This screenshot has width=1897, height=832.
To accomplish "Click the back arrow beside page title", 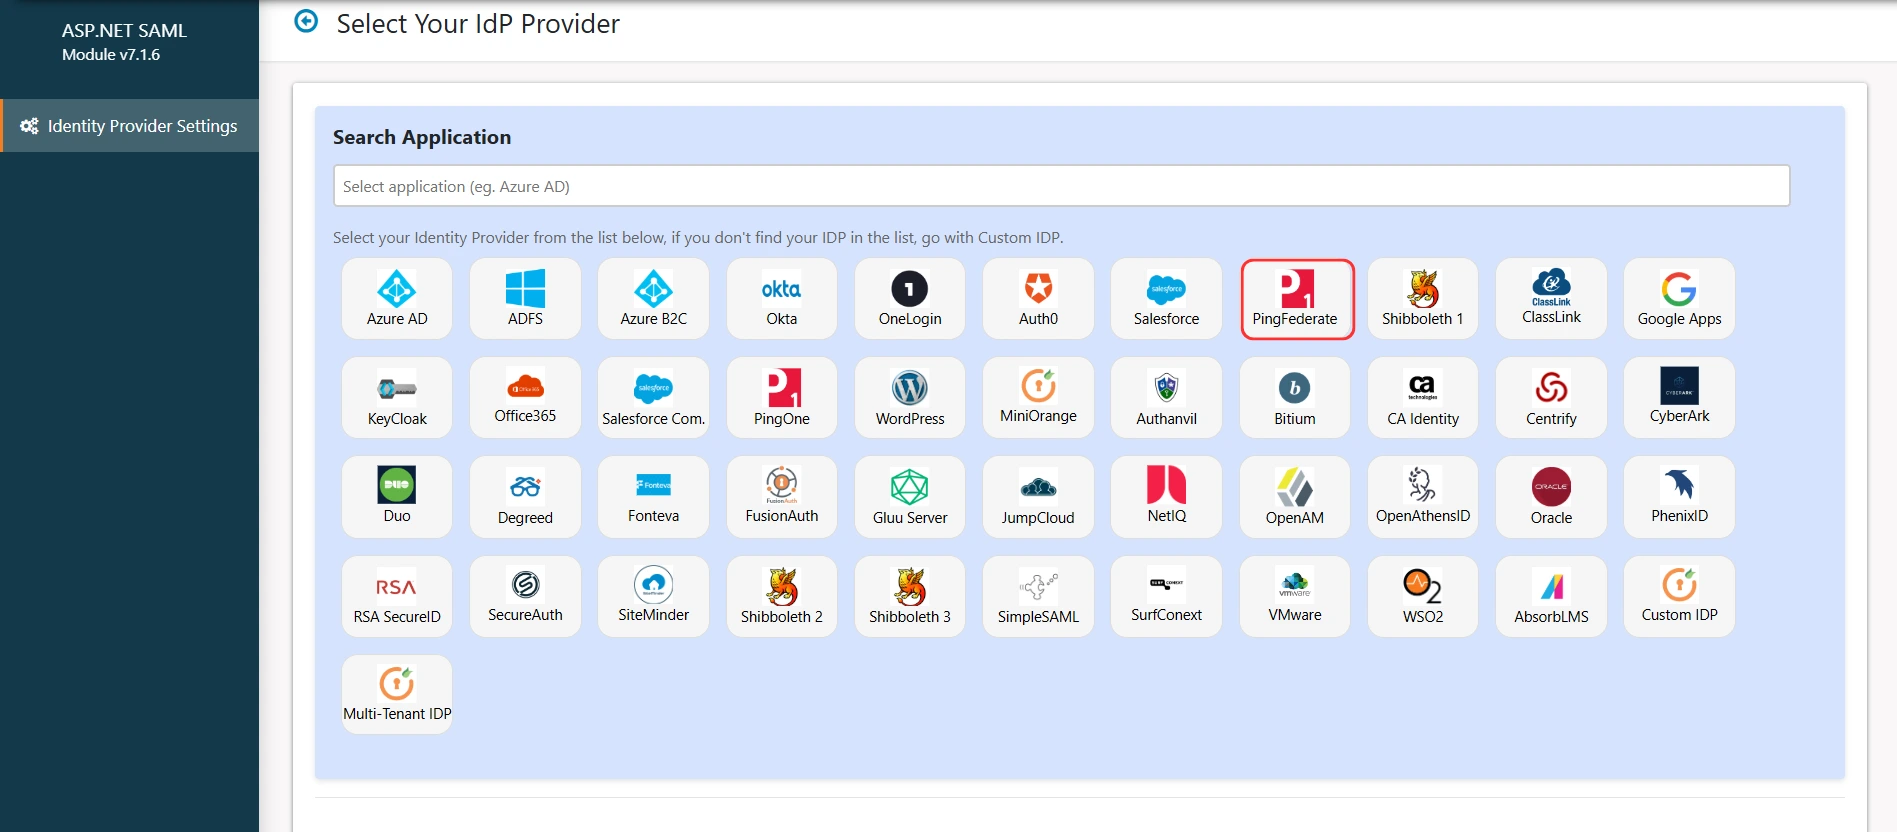I will pyautogui.click(x=306, y=22).
